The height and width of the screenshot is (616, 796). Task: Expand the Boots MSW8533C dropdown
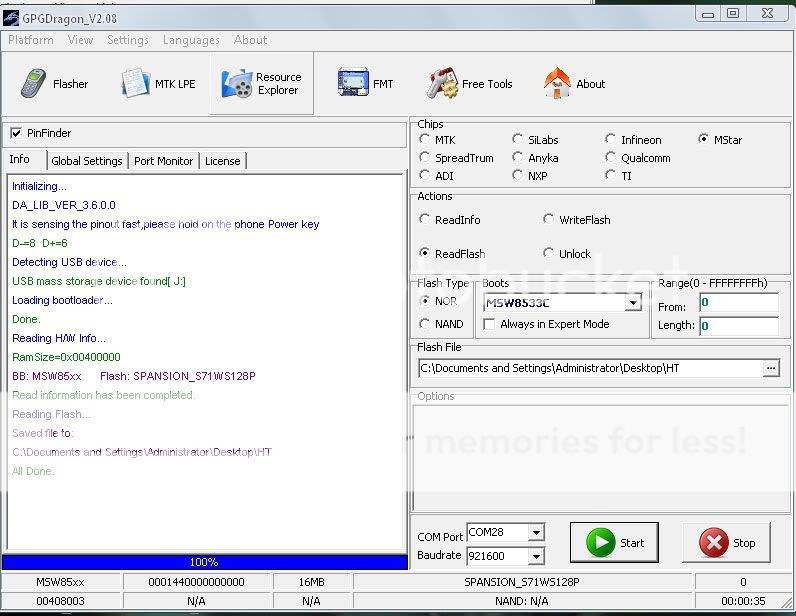click(633, 302)
